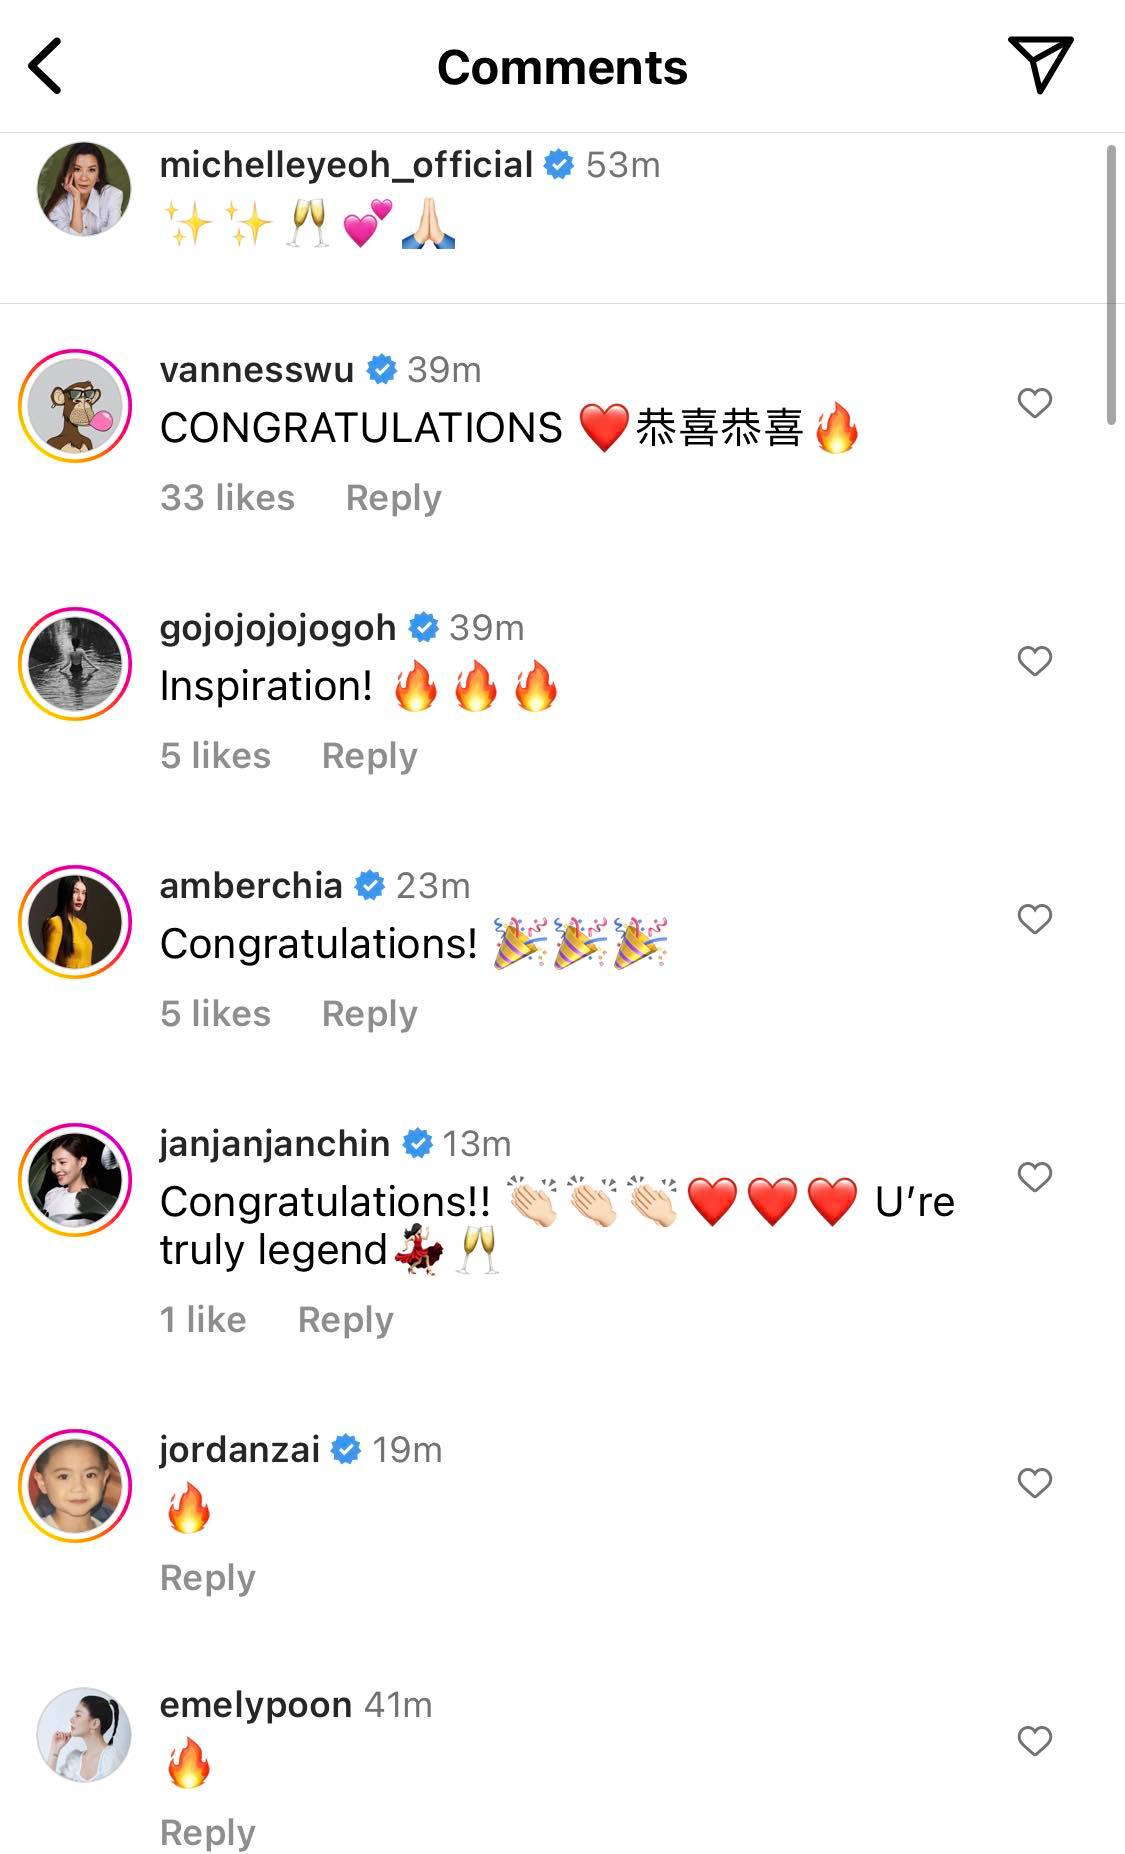
Task: Like gojojojojogoh's Inspiration comment
Action: point(1034,661)
